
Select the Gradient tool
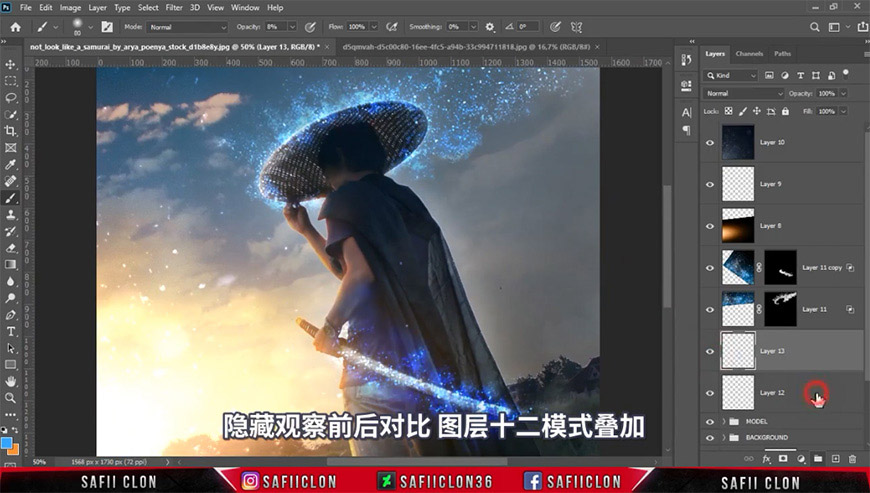[x=10, y=265]
